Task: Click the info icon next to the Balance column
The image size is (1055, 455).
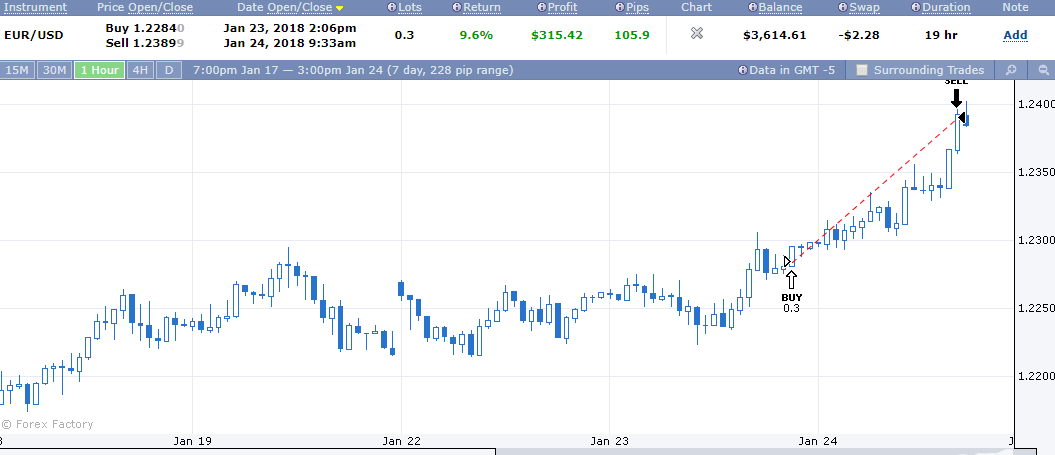Action: 754,7
